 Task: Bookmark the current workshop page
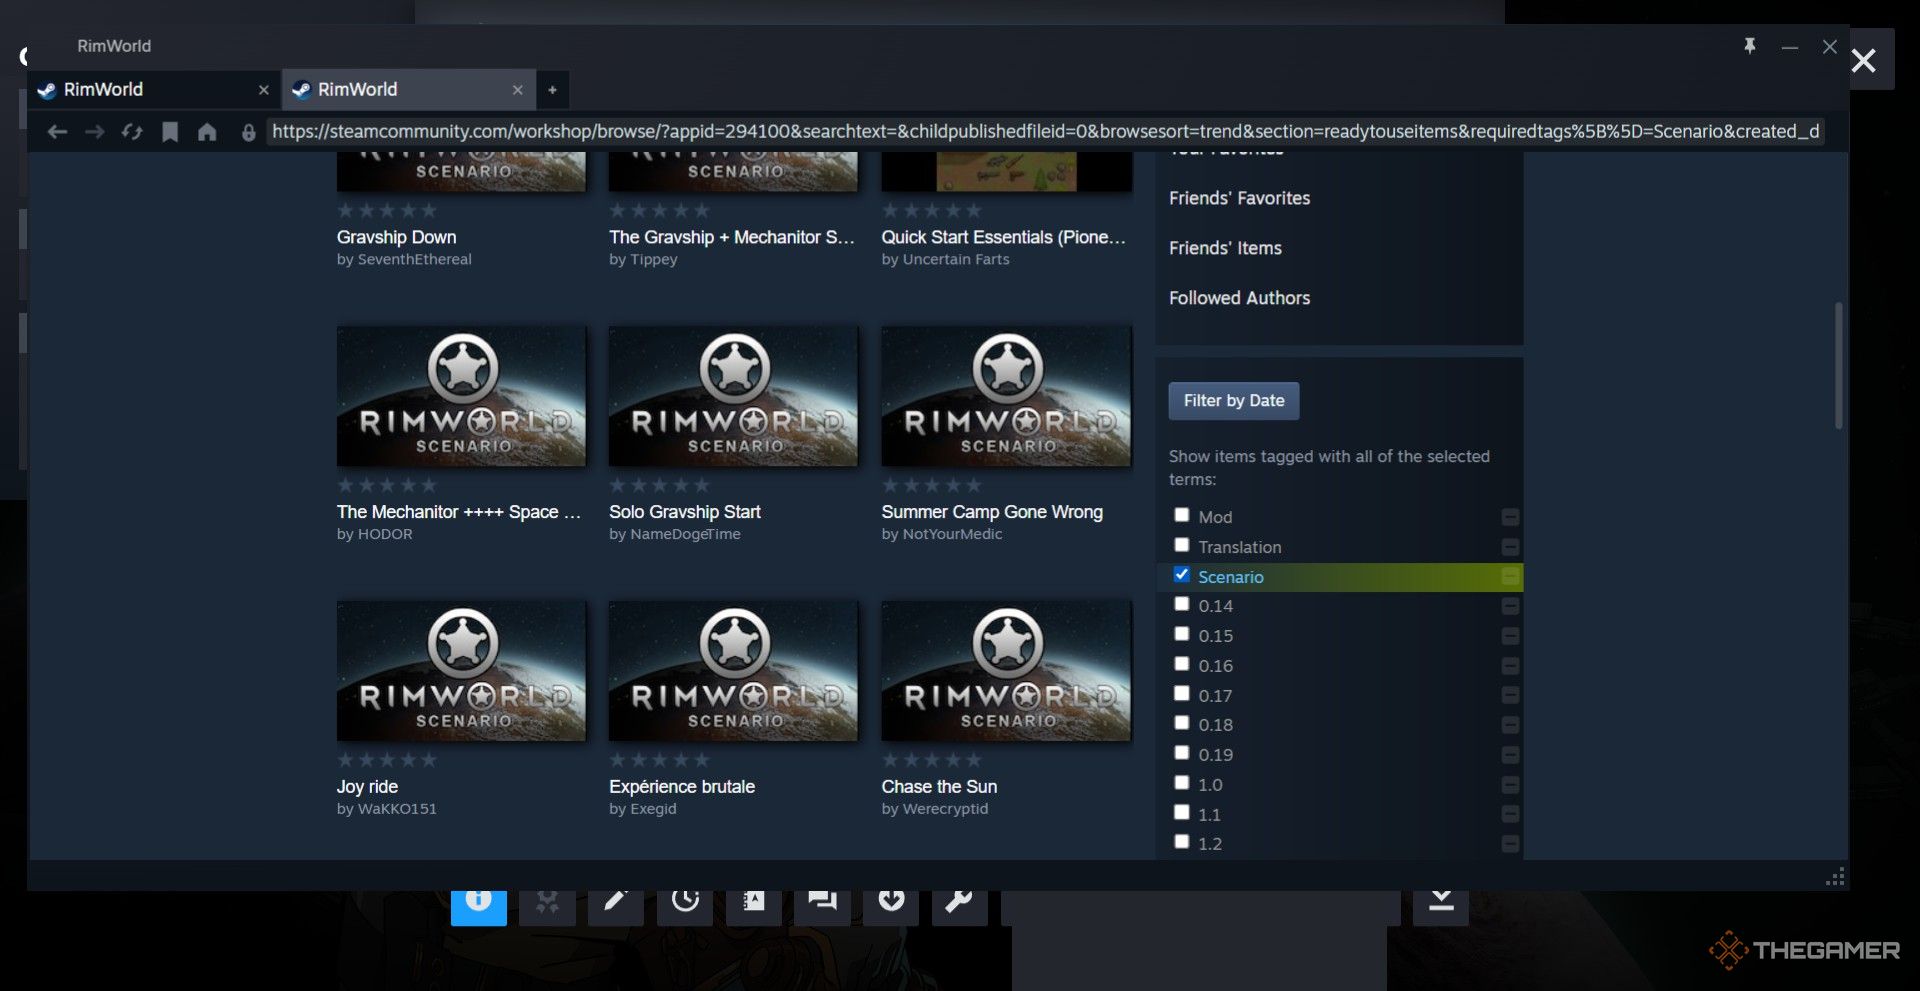[x=170, y=132]
